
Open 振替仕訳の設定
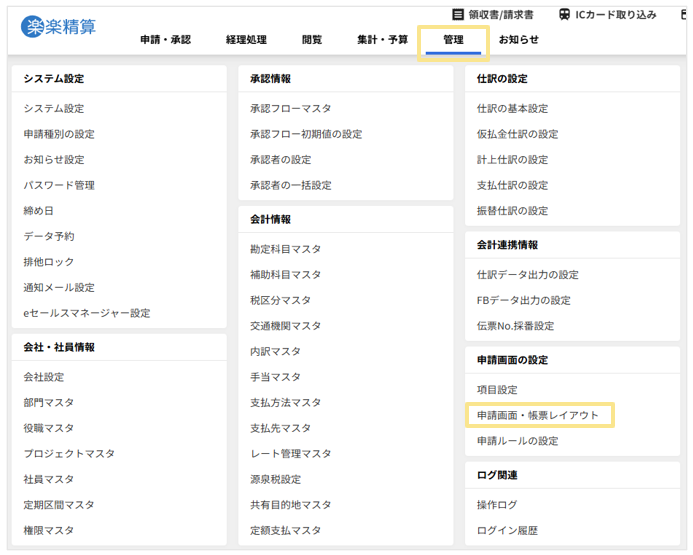point(513,211)
